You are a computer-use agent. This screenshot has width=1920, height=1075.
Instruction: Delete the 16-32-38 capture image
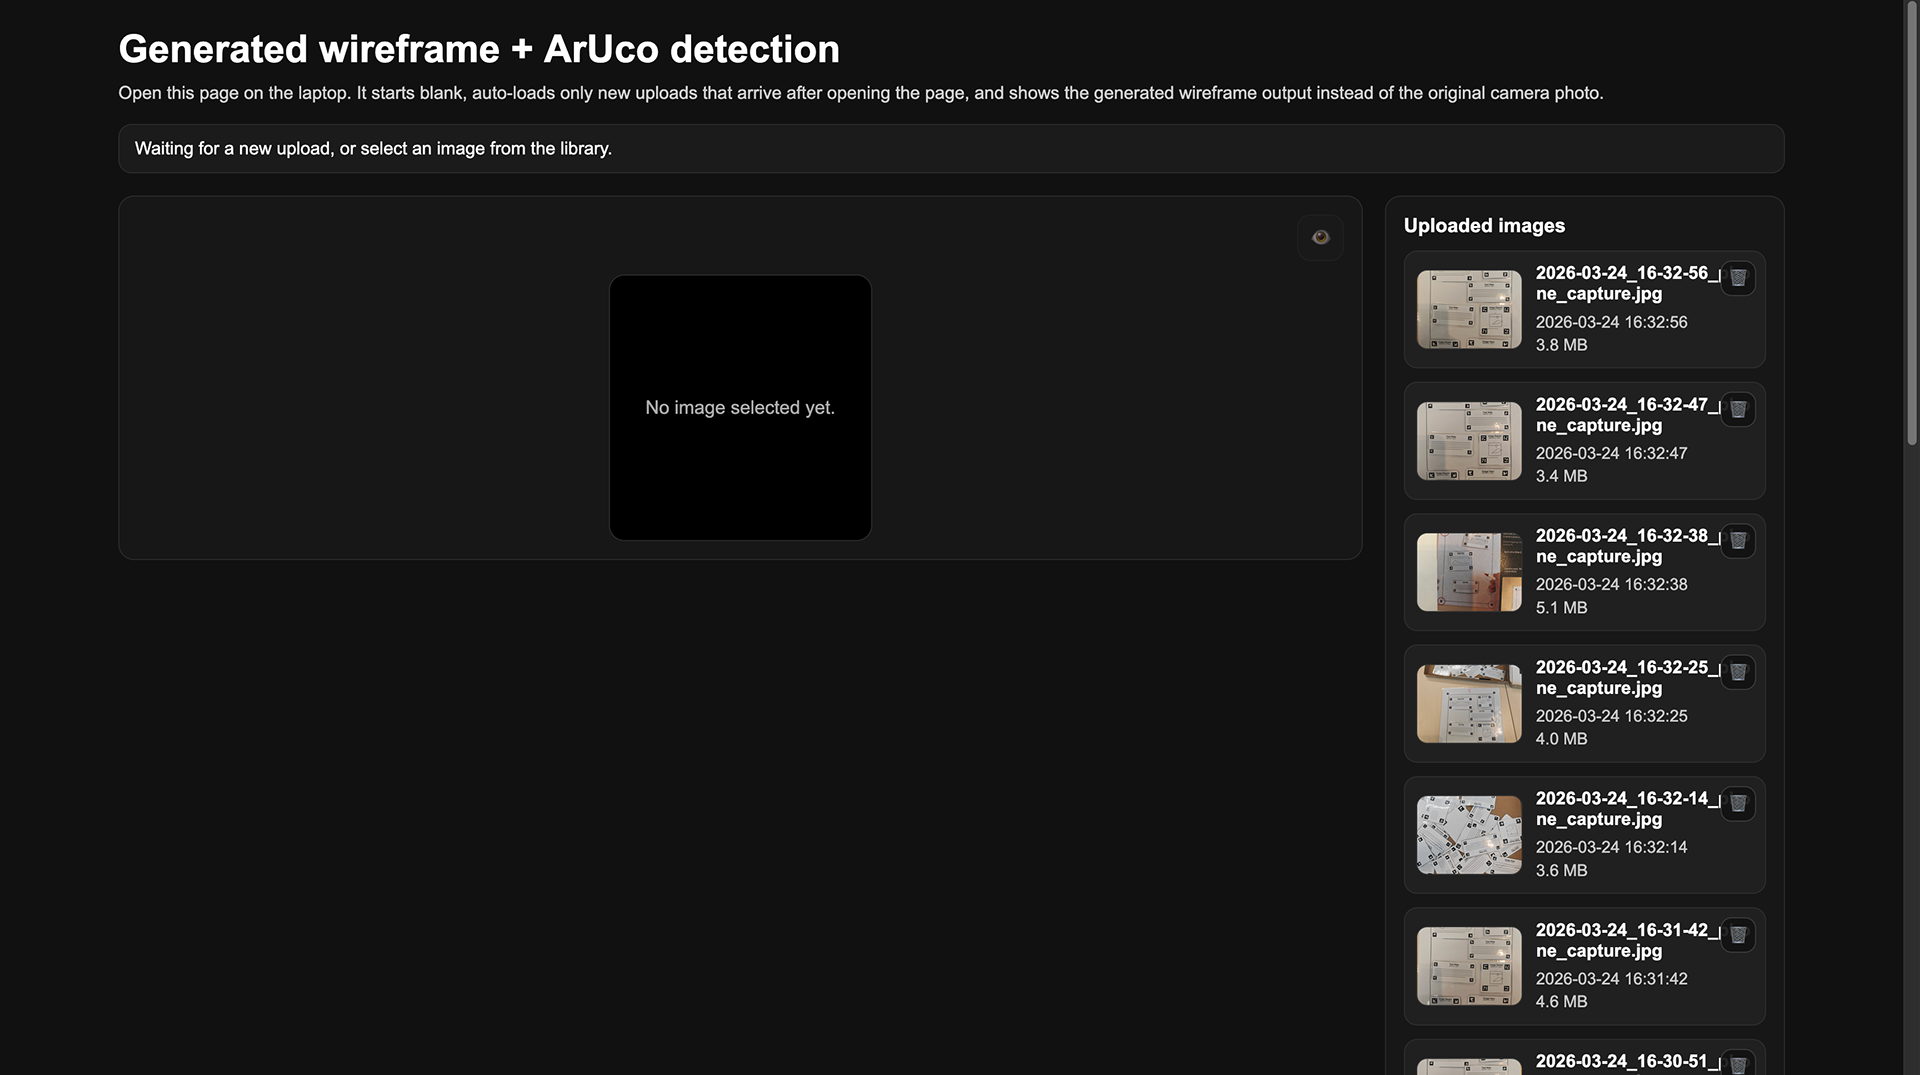[x=1738, y=541]
